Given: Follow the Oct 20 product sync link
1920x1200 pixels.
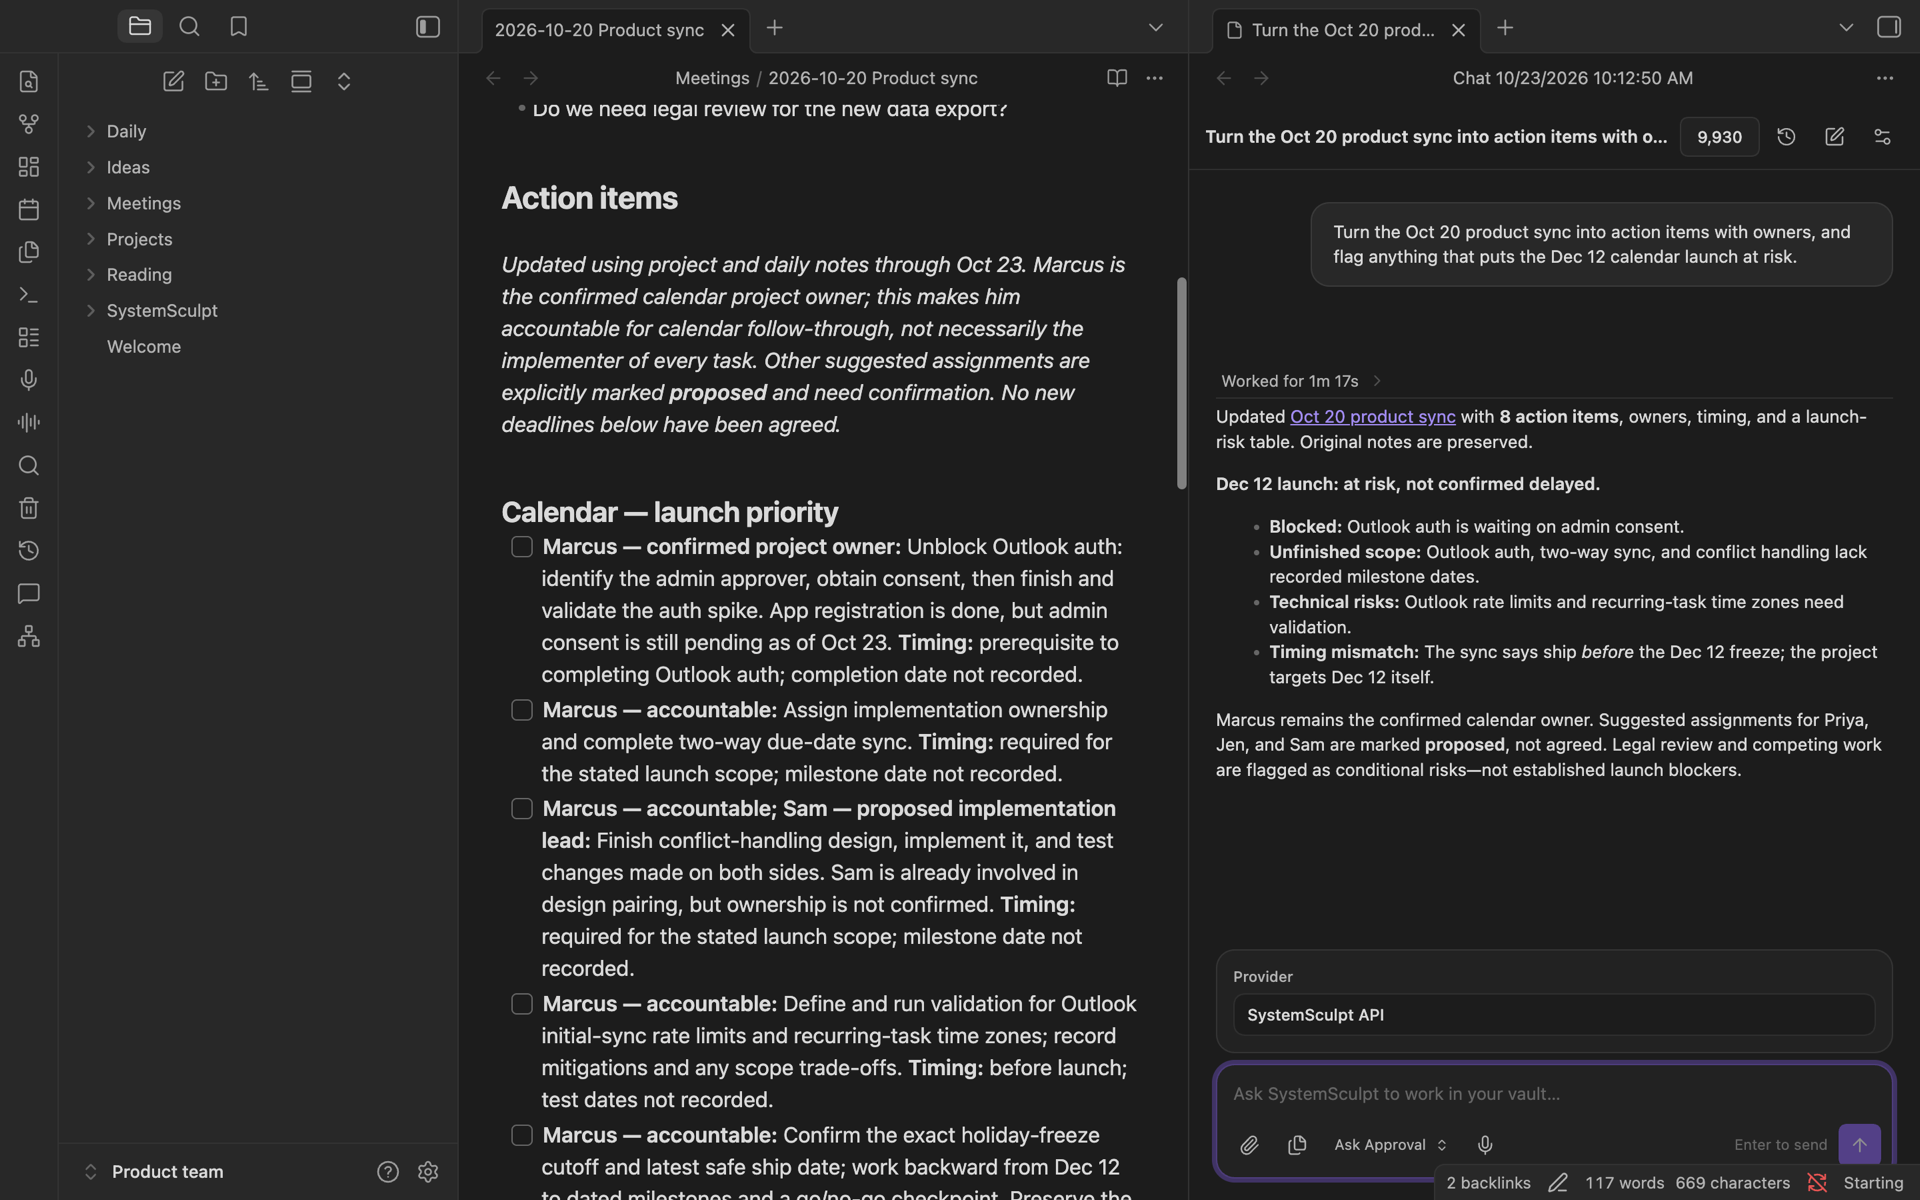Looking at the screenshot, I should pyautogui.click(x=1372, y=417).
